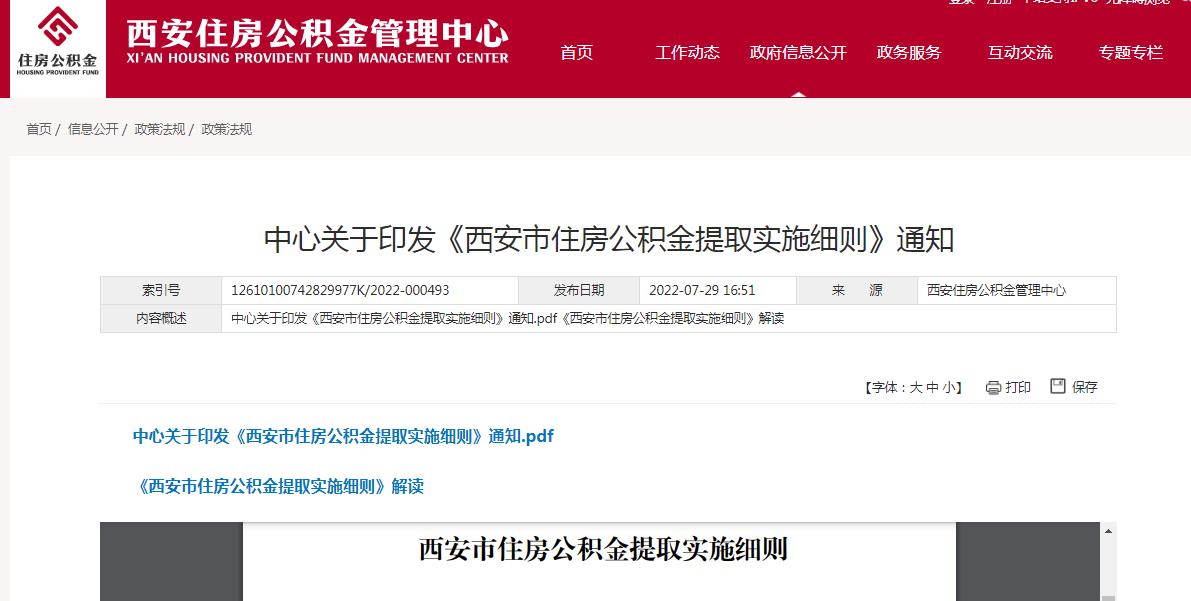Screen dimensions: 1191x601
Task: Download the 通知.pdf attachment link
Action: coord(343,436)
